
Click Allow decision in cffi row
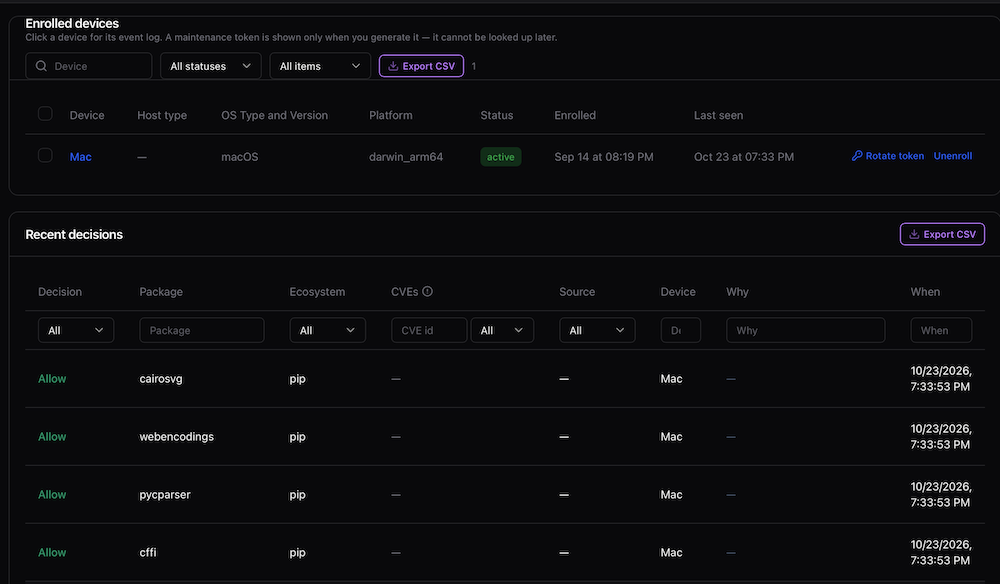pyautogui.click(x=52, y=553)
